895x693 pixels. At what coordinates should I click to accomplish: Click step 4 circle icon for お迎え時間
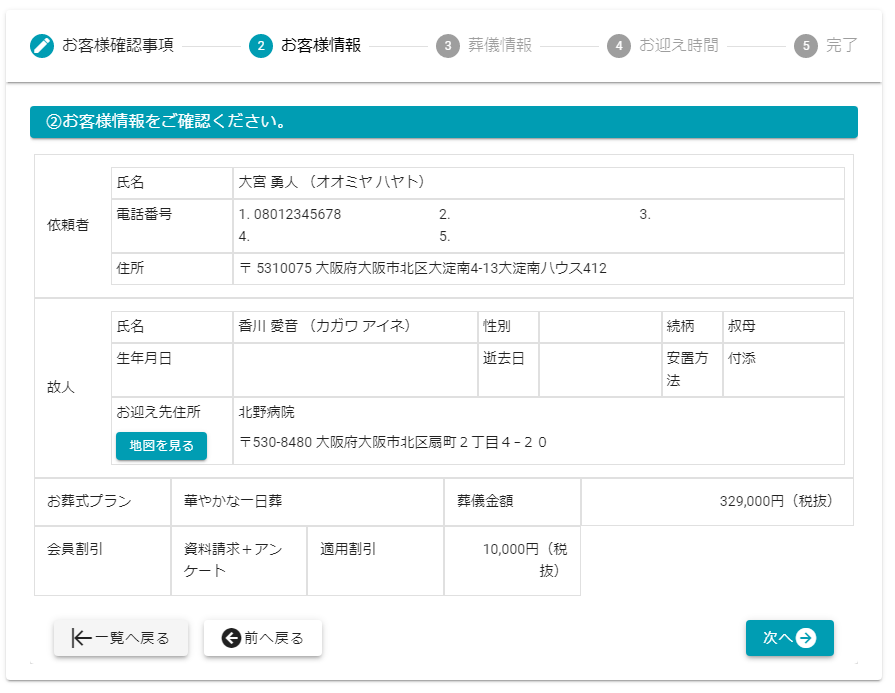coord(619,46)
